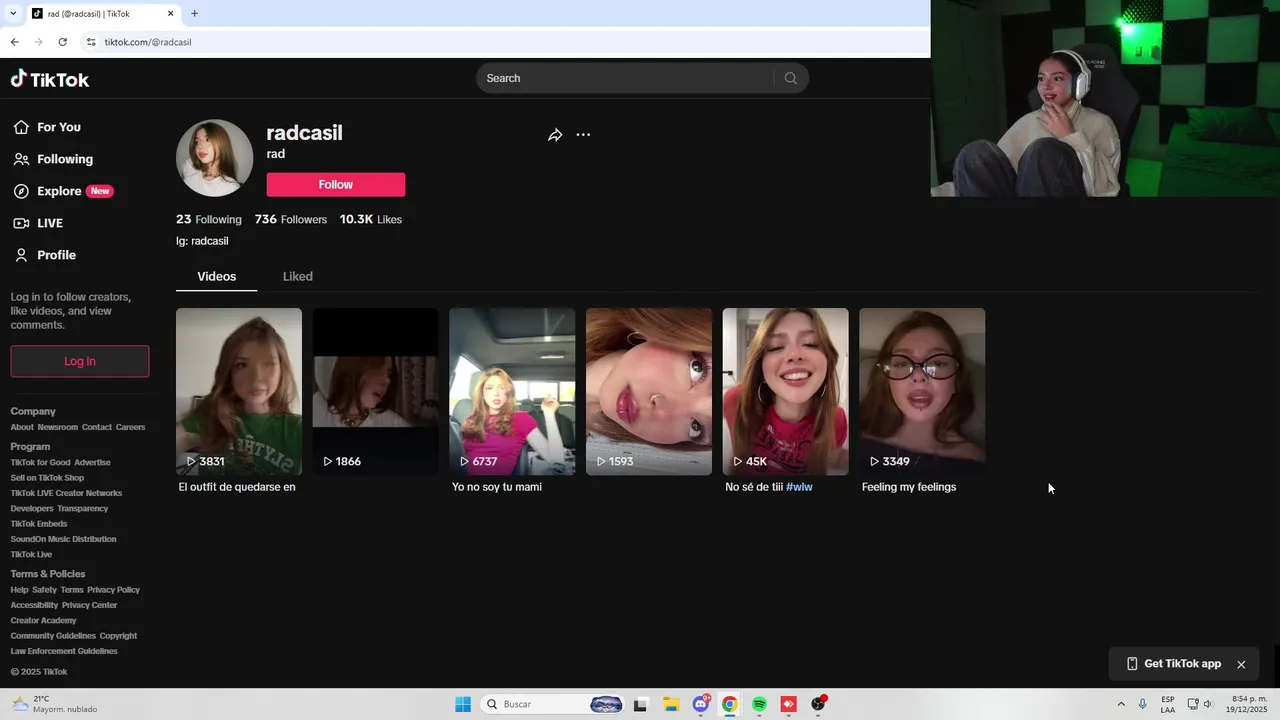Open Task View on the taskbar
This screenshot has height=720, width=1280.
click(x=641, y=704)
